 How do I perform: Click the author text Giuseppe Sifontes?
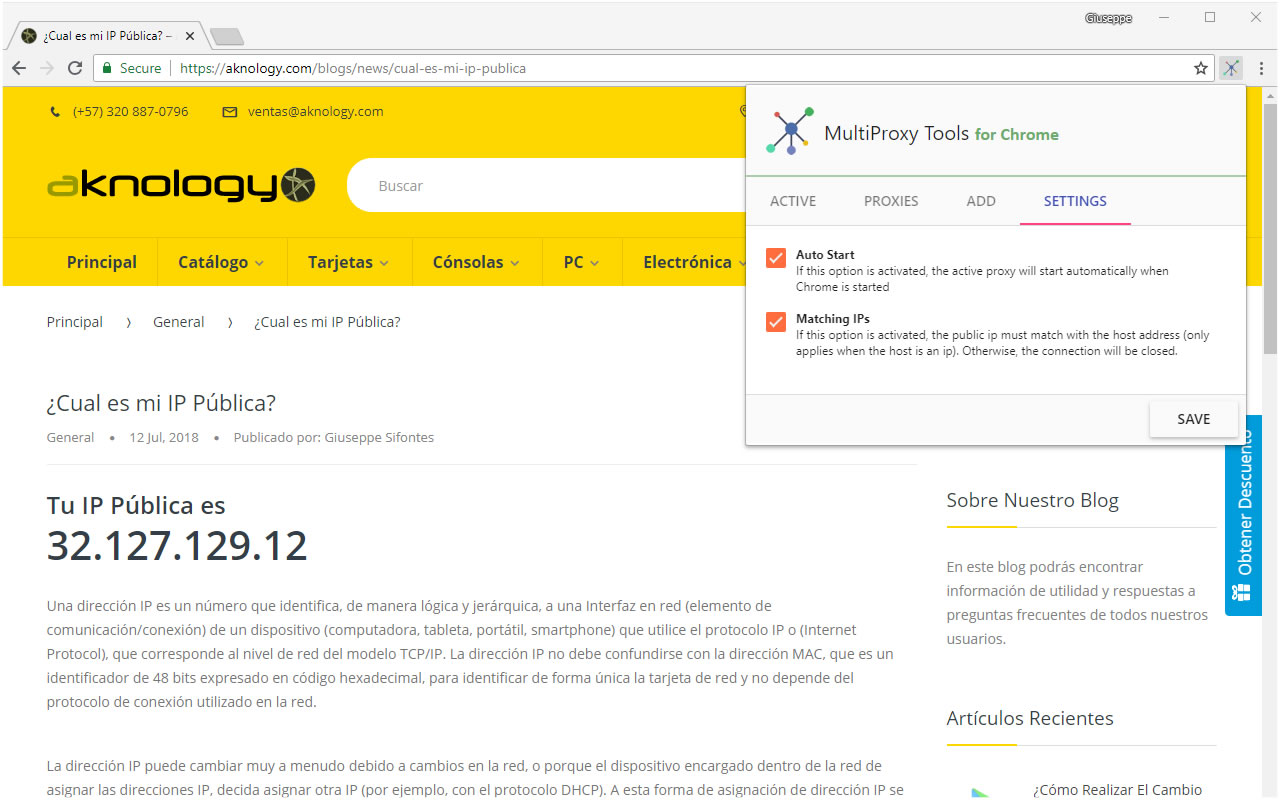[379, 437]
